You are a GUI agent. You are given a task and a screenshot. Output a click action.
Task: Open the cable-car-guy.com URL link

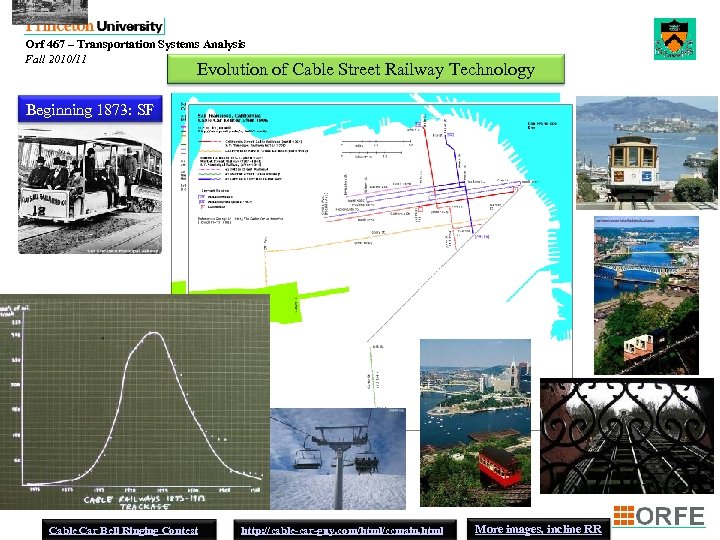click(342, 530)
